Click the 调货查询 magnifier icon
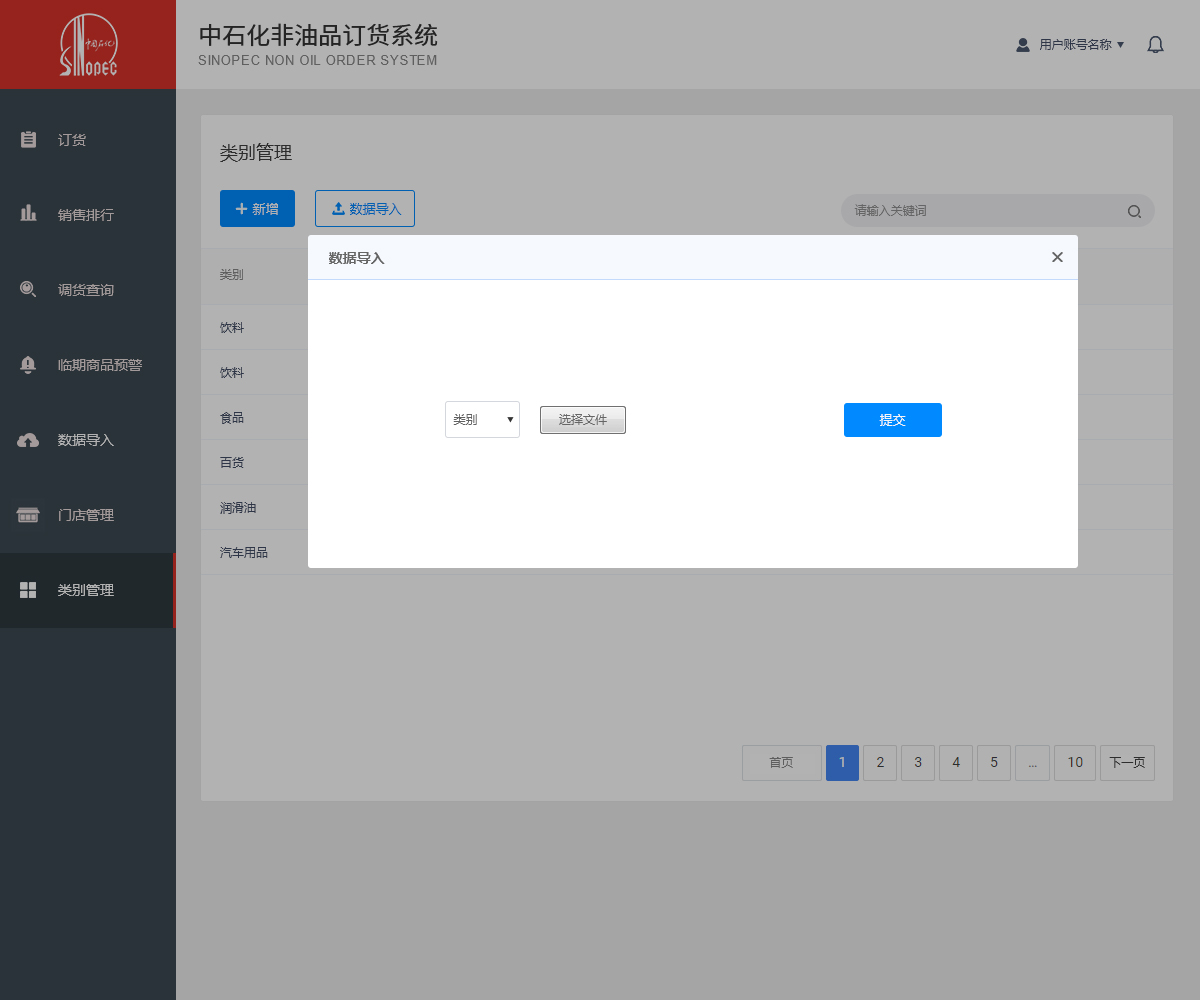This screenshot has height=1000, width=1200. (x=28, y=290)
